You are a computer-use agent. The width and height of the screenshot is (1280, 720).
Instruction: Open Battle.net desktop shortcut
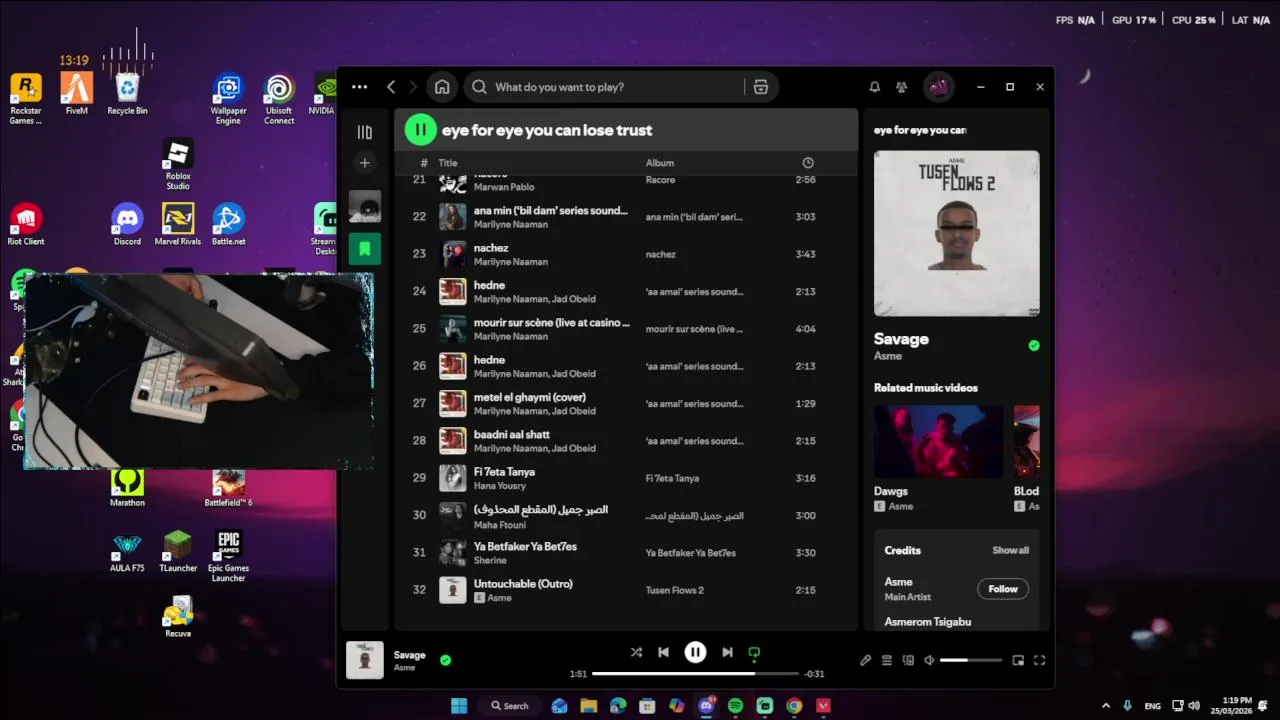pos(228,224)
